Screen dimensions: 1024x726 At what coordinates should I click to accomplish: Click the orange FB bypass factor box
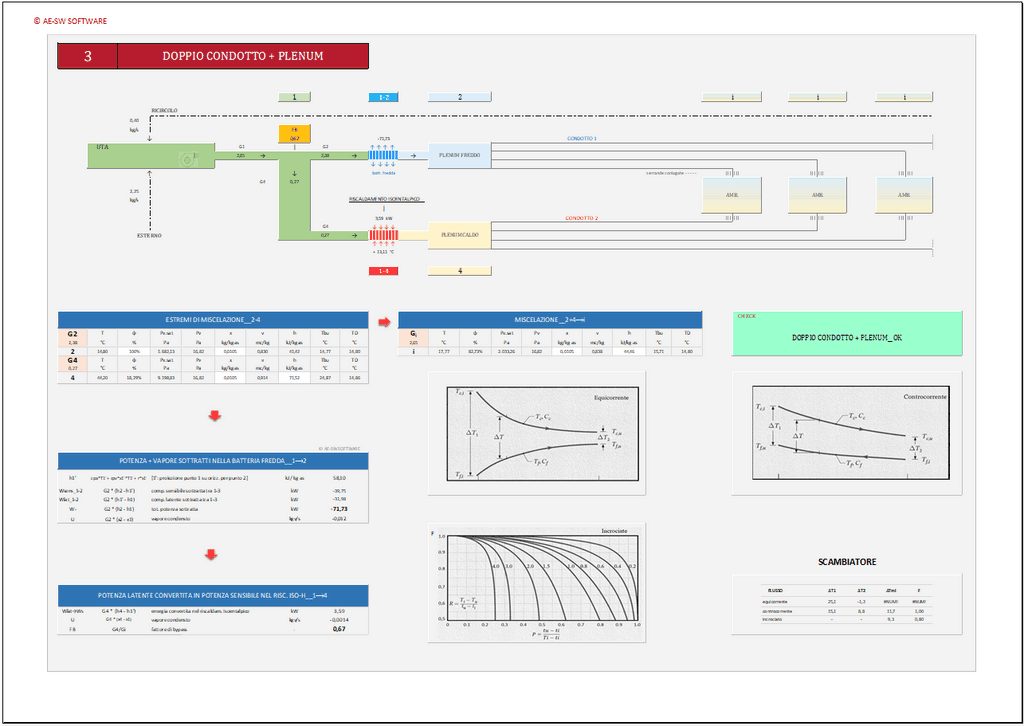[x=294, y=135]
